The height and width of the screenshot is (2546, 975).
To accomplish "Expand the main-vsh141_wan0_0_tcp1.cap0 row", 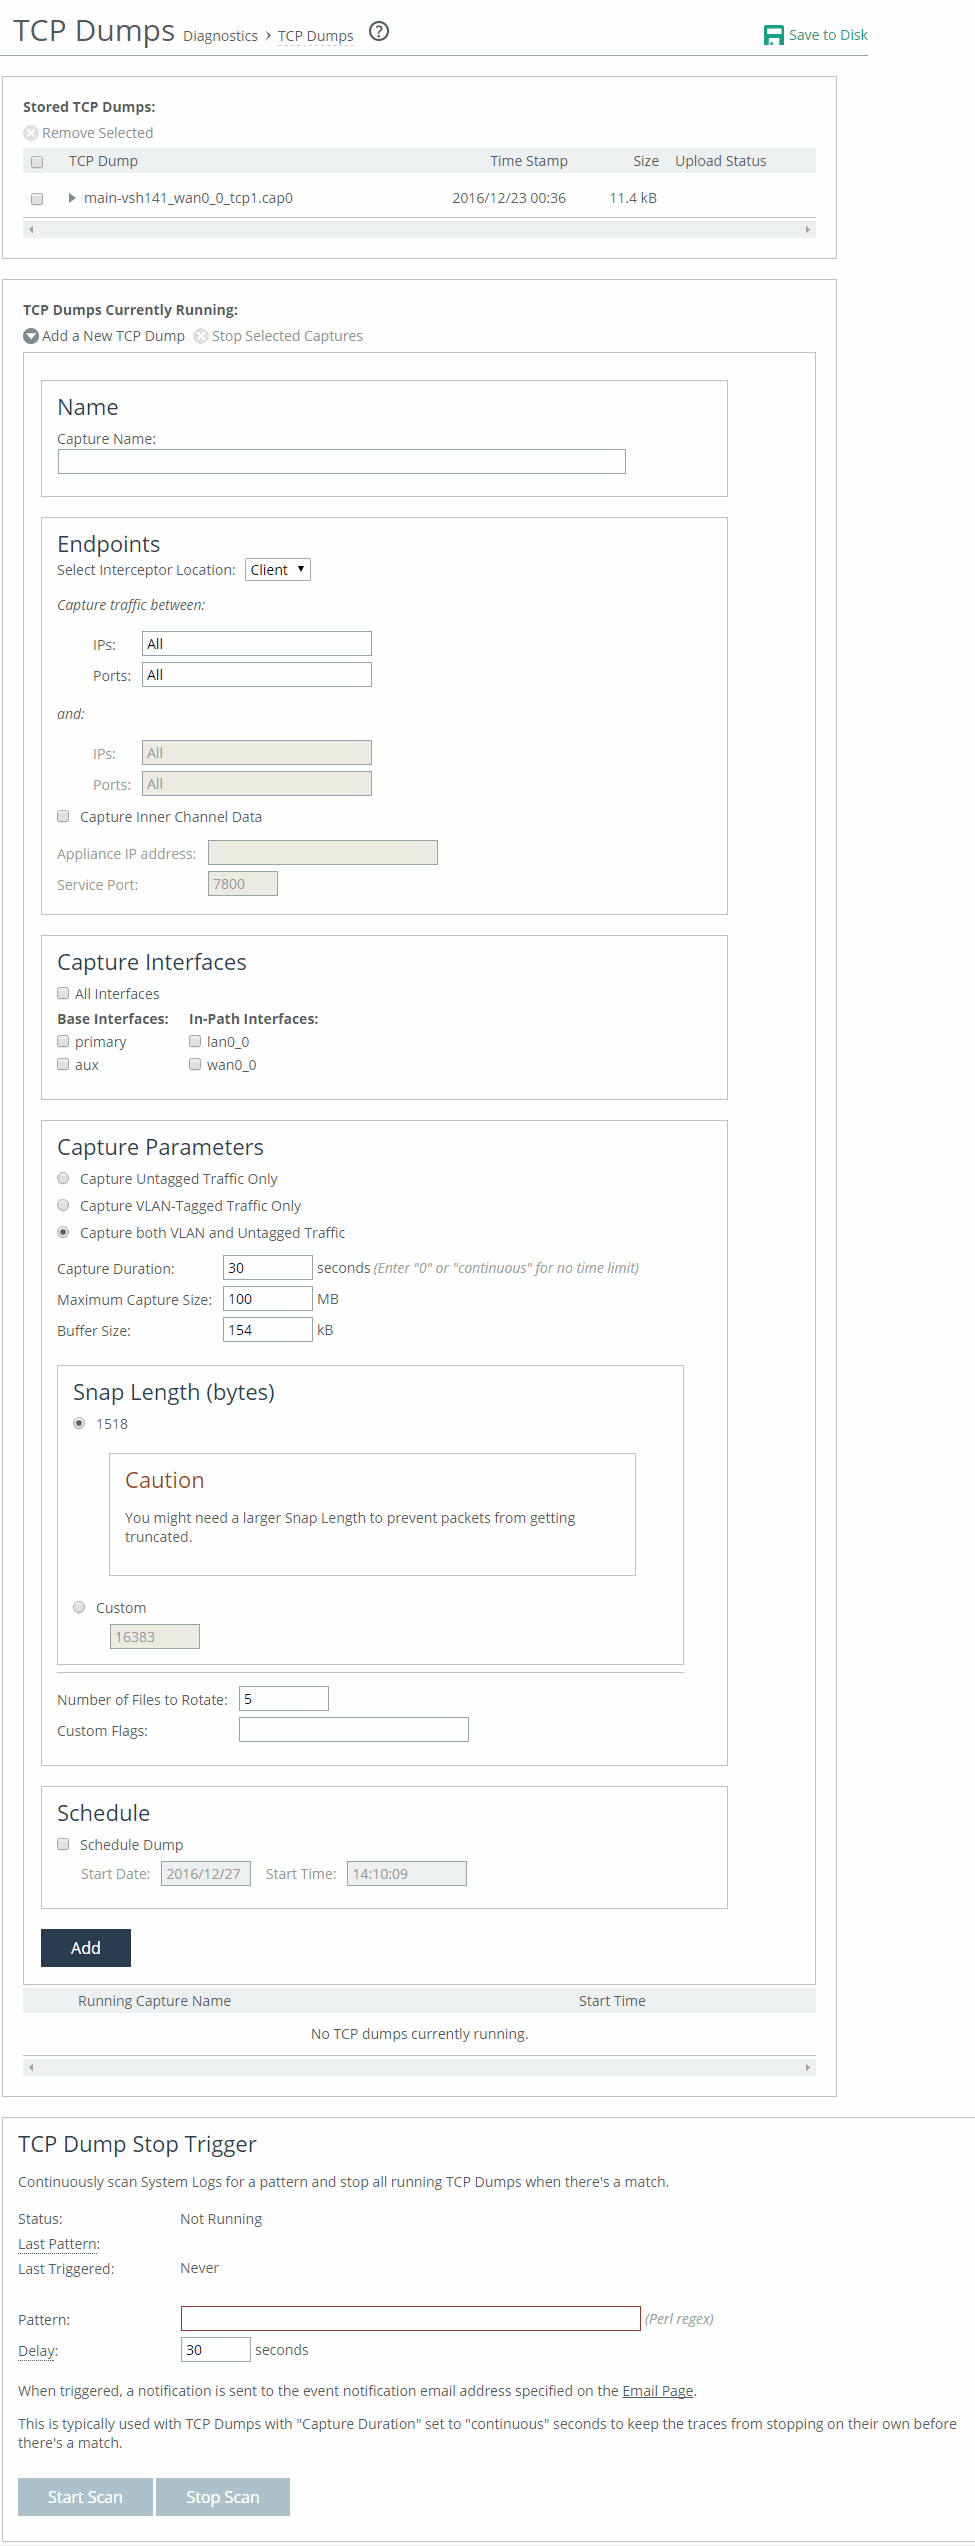I will coord(72,198).
